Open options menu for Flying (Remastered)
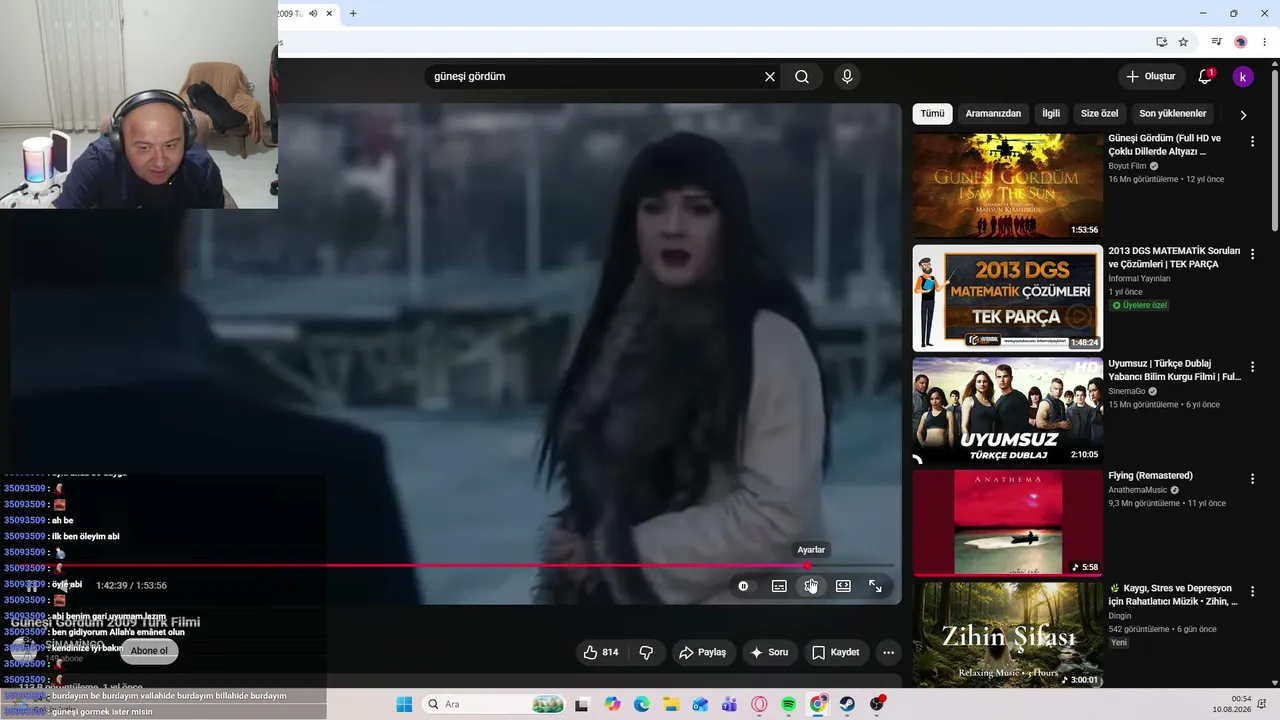The height and width of the screenshot is (720, 1280). click(1252, 479)
